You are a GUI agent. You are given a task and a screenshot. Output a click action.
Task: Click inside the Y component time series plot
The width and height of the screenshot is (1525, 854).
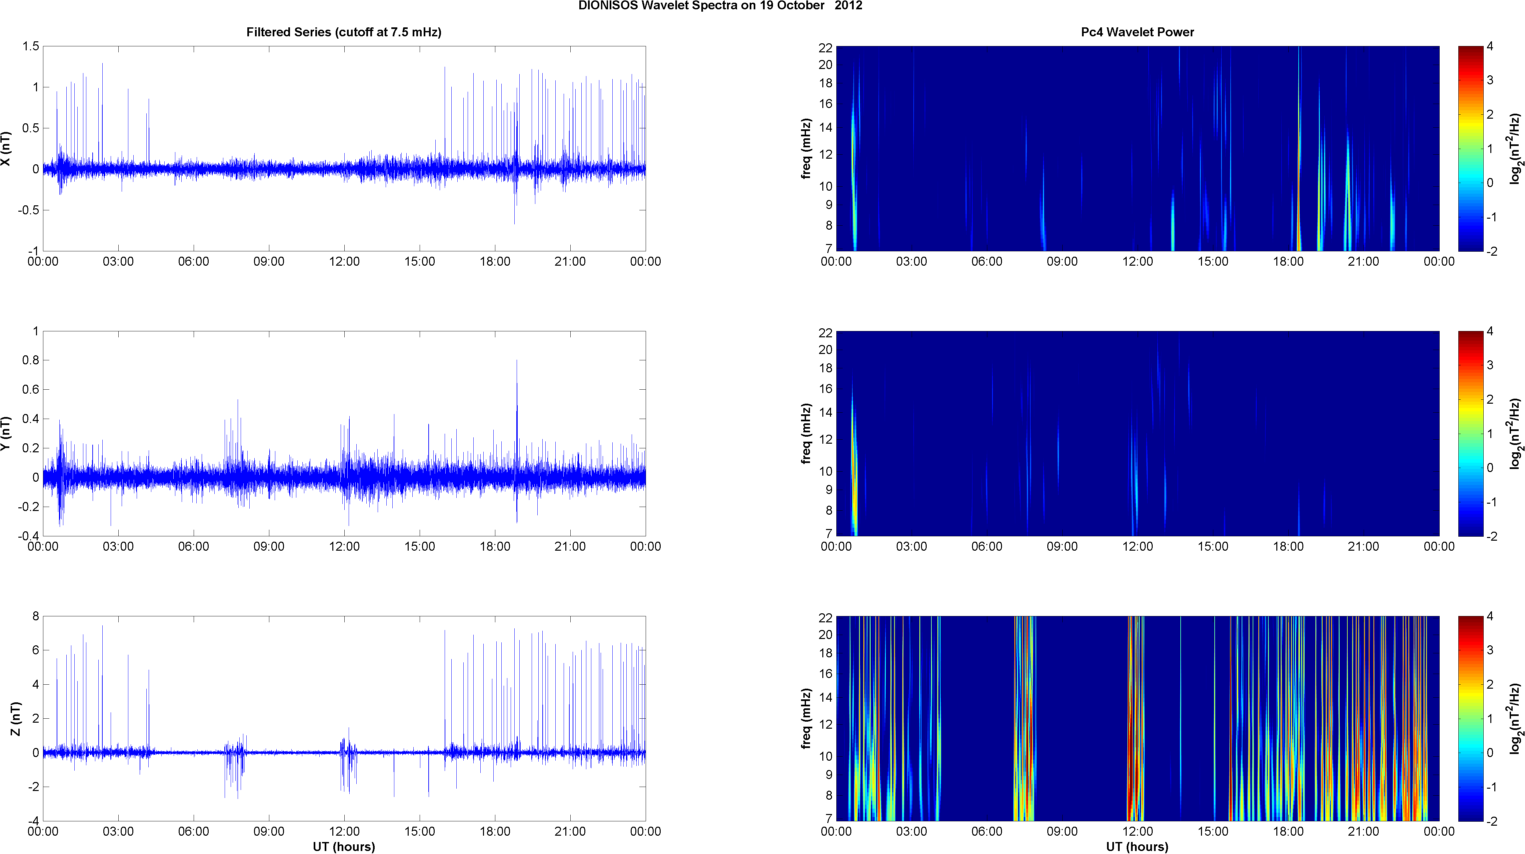click(x=343, y=433)
